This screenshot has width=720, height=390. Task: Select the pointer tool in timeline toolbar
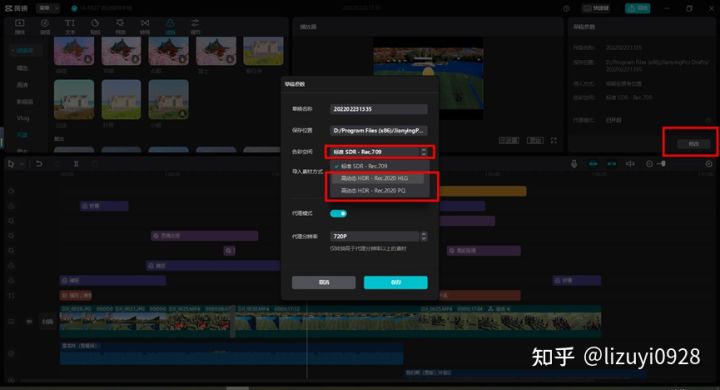coord(11,164)
